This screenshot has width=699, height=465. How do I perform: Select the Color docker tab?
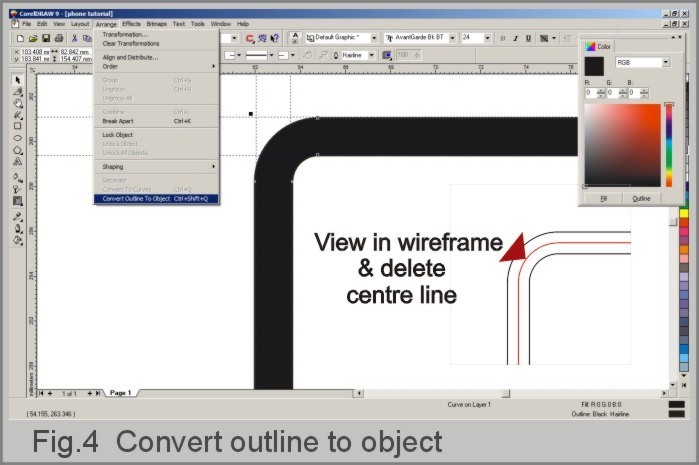[598, 46]
